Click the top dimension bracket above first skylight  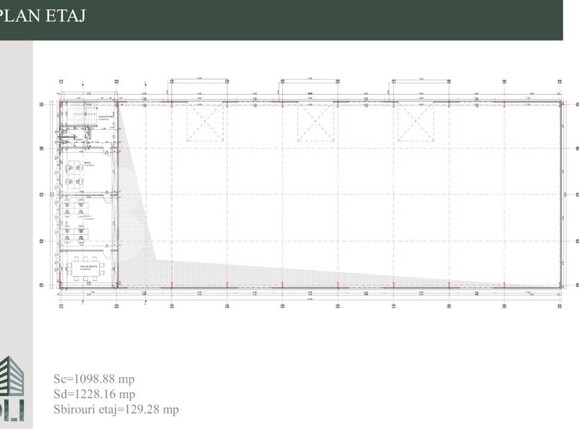point(199,79)
